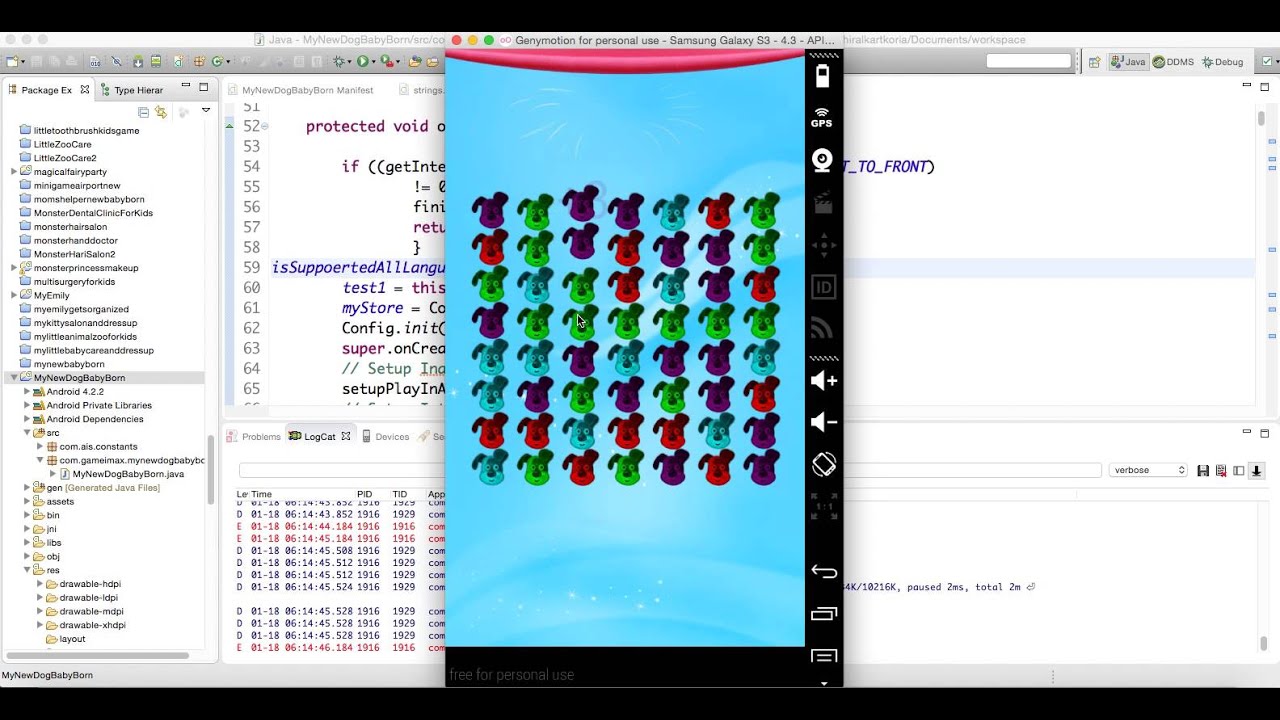This screenshot has height=720, width=1280.
Task: Open Genymotion battery settings icon
Action: (823, 77)
